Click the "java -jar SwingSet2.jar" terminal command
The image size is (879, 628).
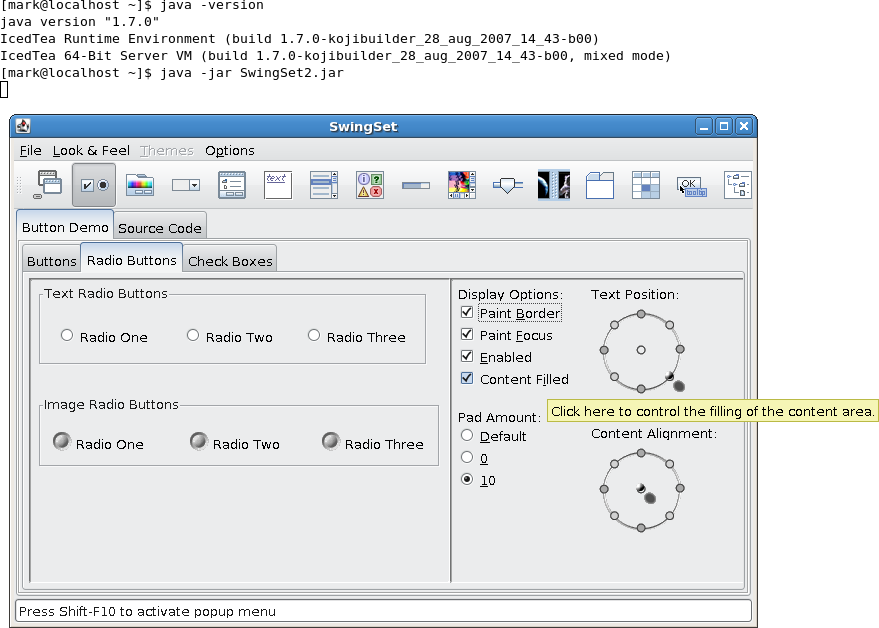(x=252, y=73)
